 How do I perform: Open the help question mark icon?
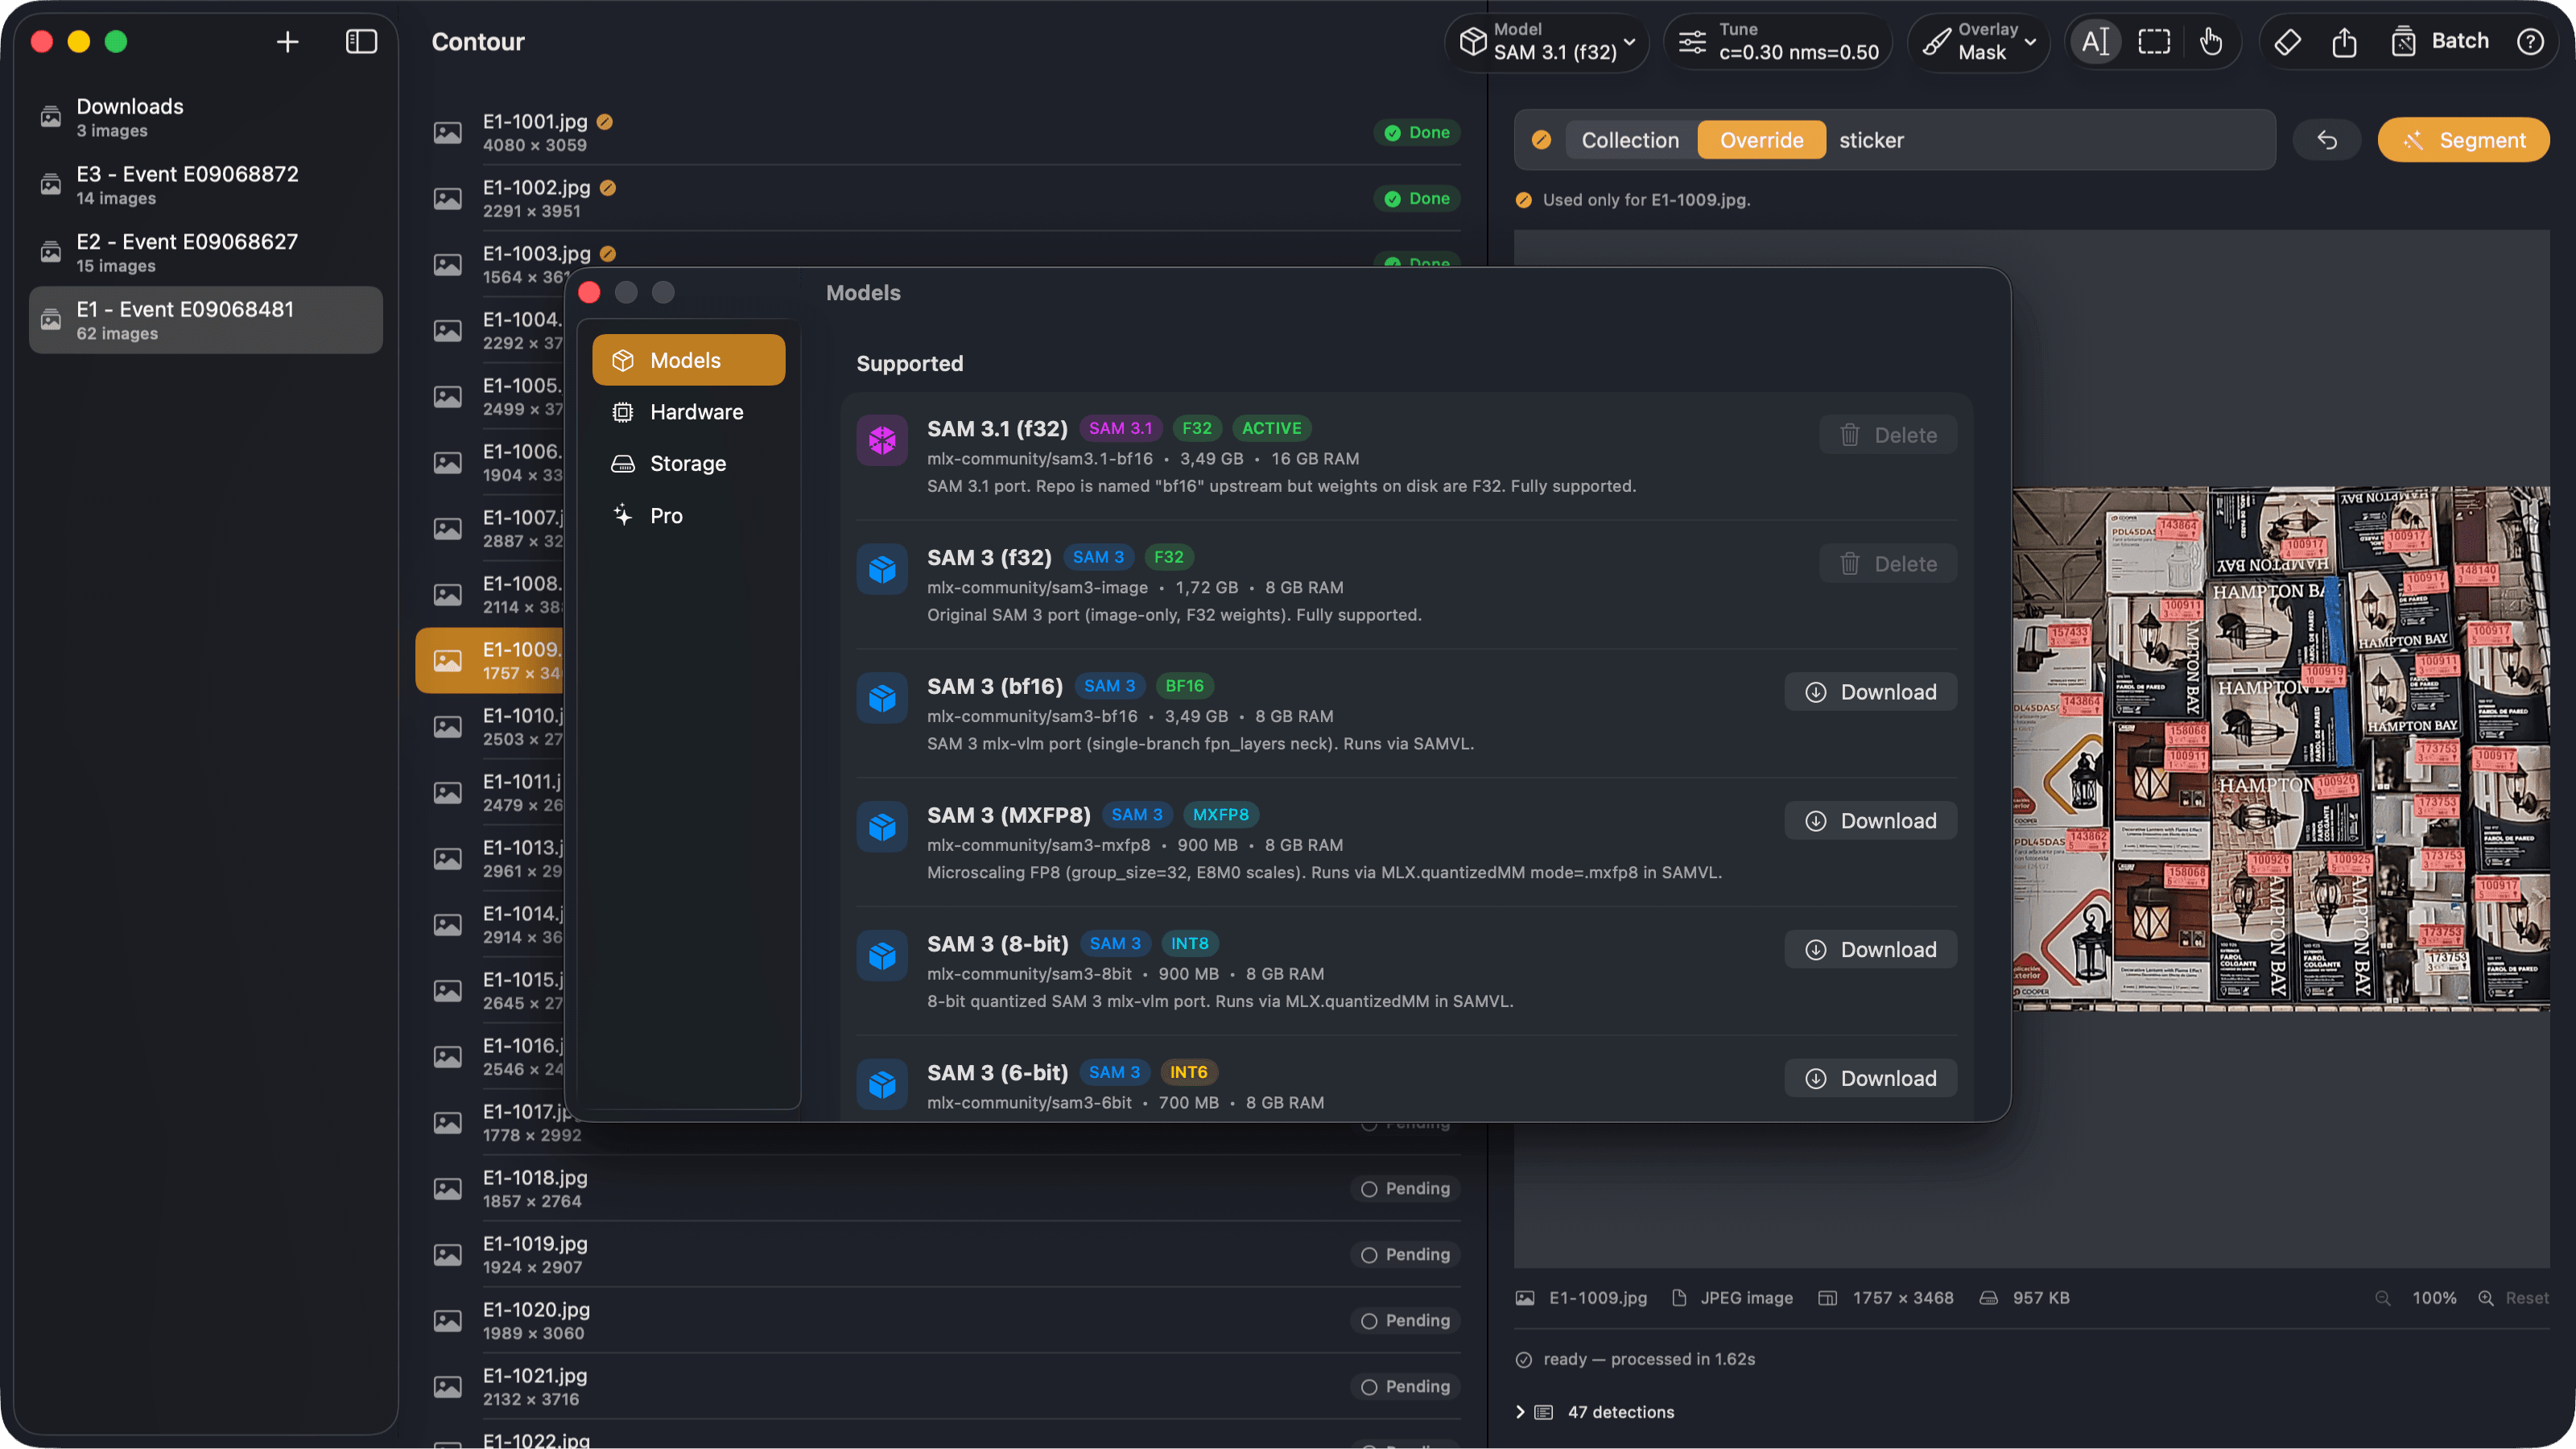(x=2531, y=42)
